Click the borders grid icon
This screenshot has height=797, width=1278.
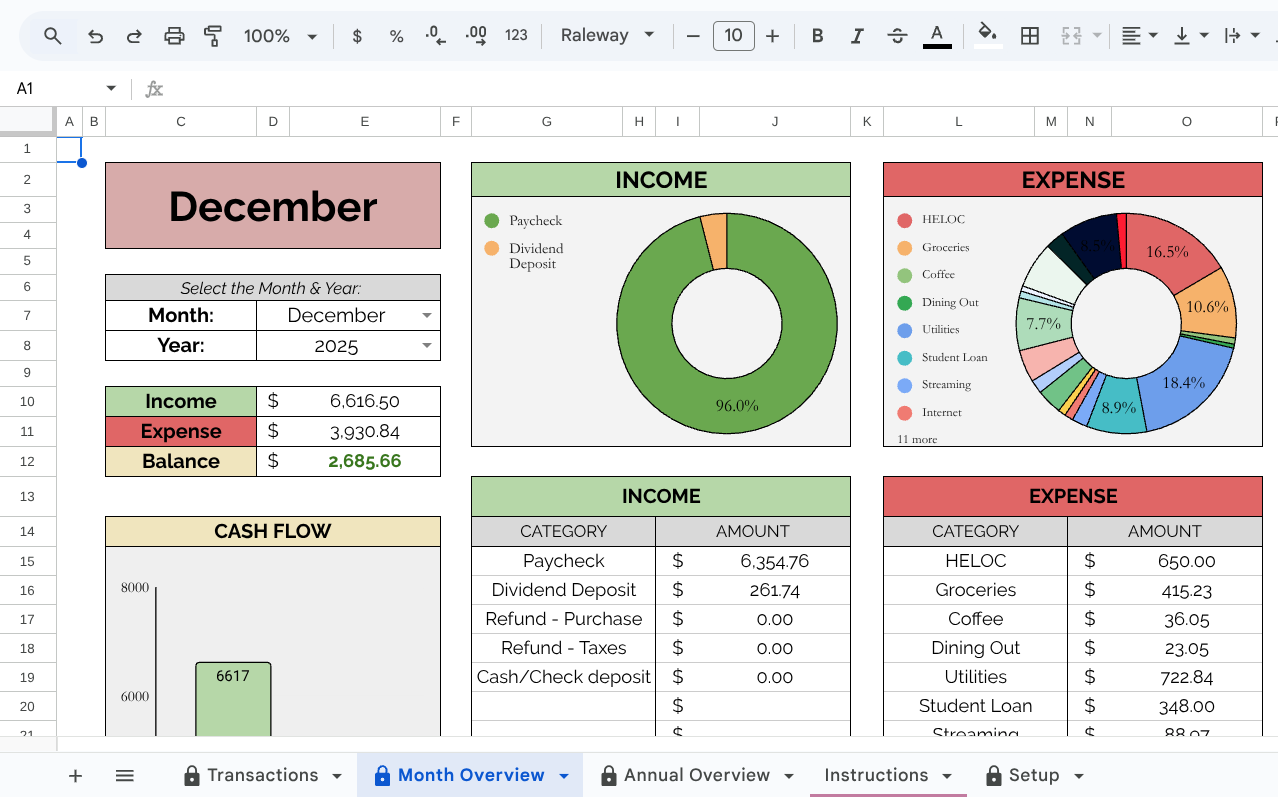[1029, 36]
